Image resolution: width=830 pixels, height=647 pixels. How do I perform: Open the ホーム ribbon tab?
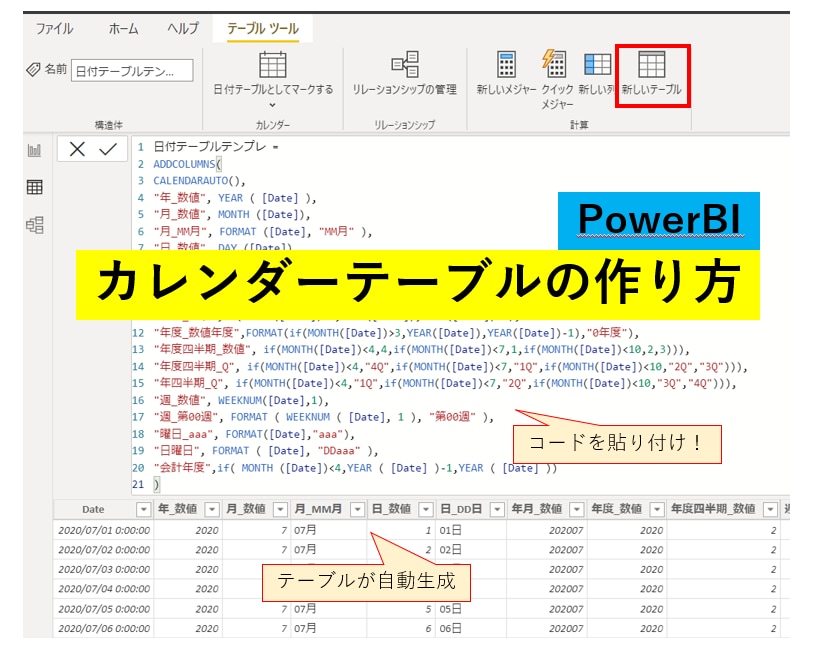click(123, 29)
